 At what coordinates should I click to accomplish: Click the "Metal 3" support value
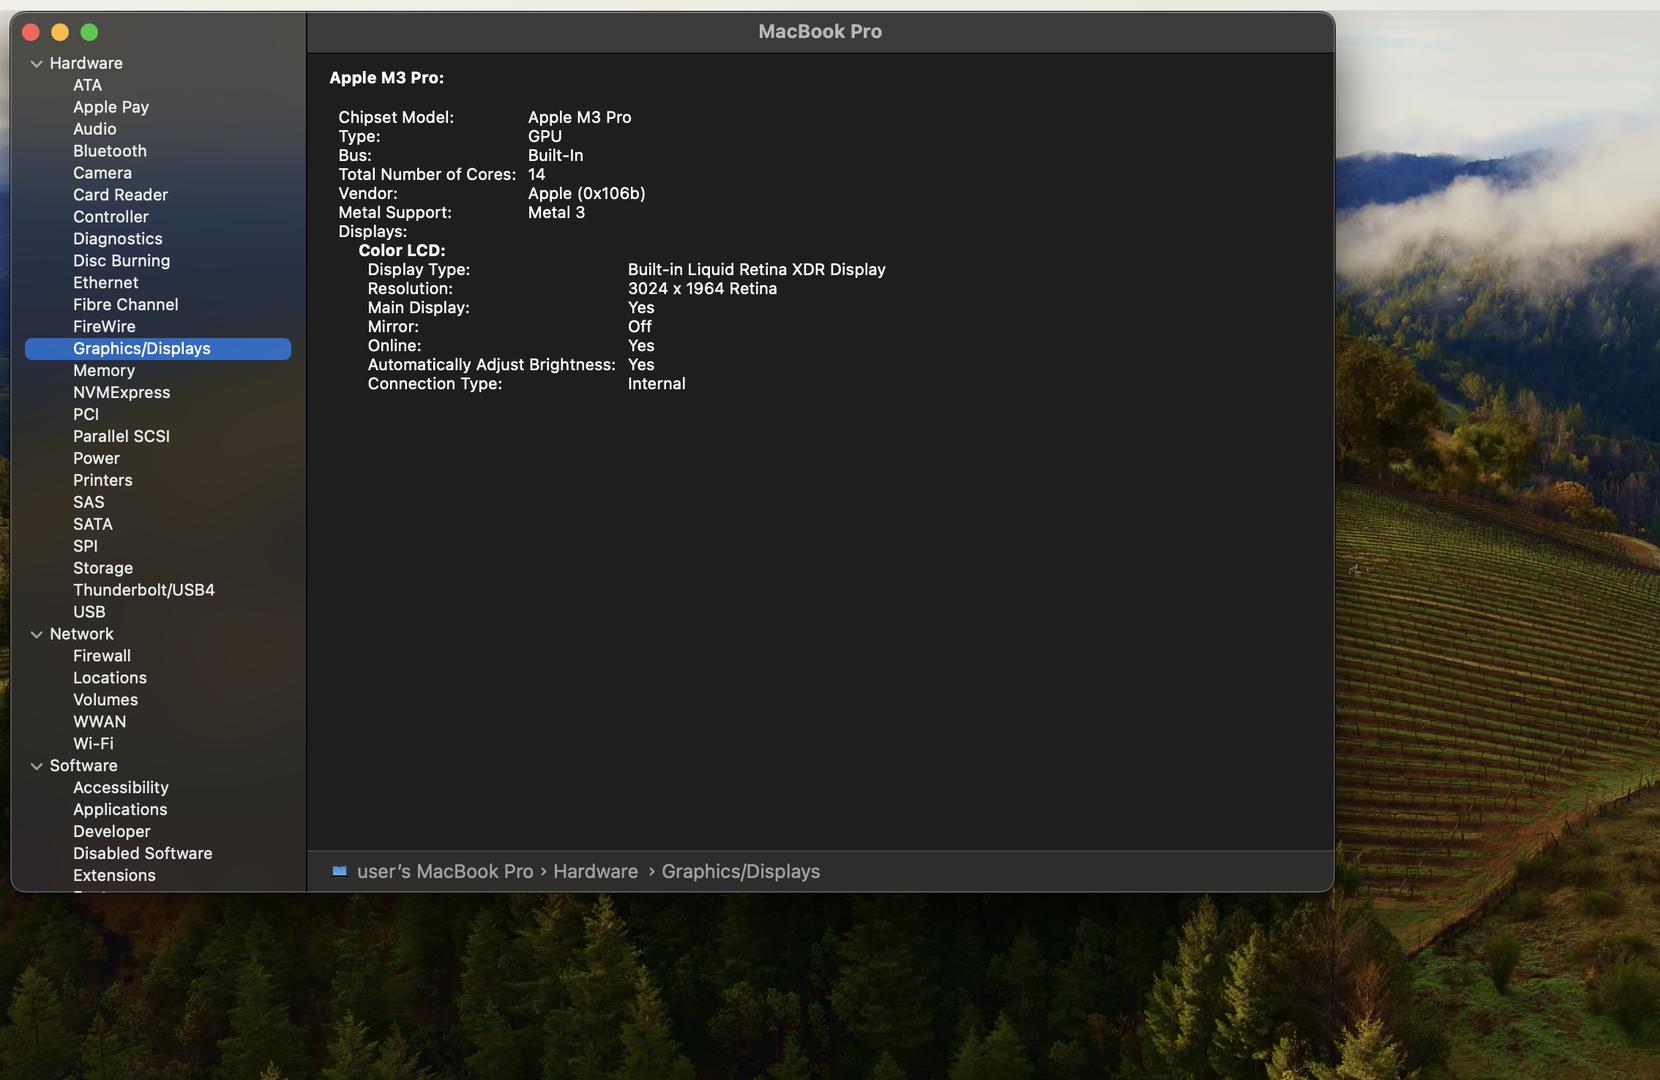[556, 213]
